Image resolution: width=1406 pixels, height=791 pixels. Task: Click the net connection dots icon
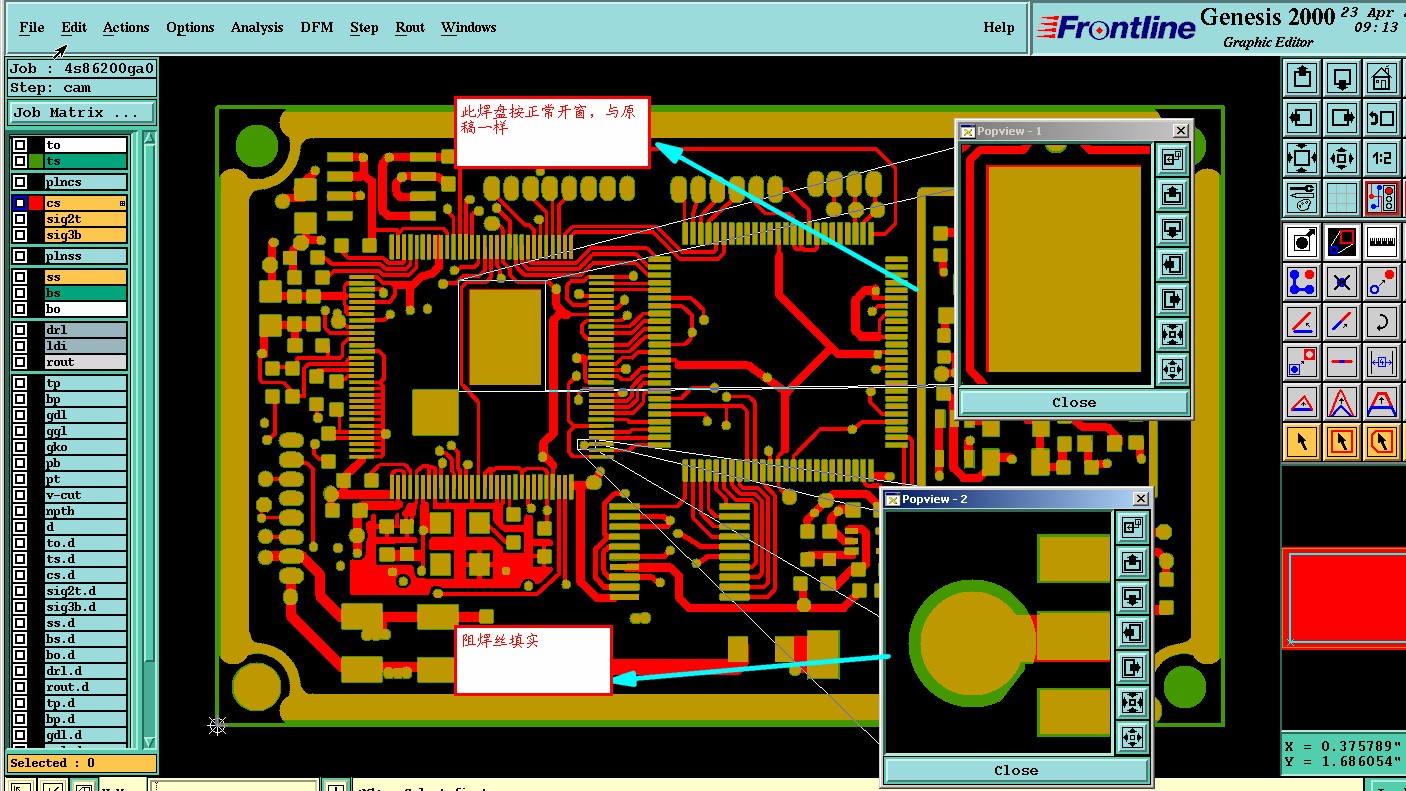[1301, 282]
